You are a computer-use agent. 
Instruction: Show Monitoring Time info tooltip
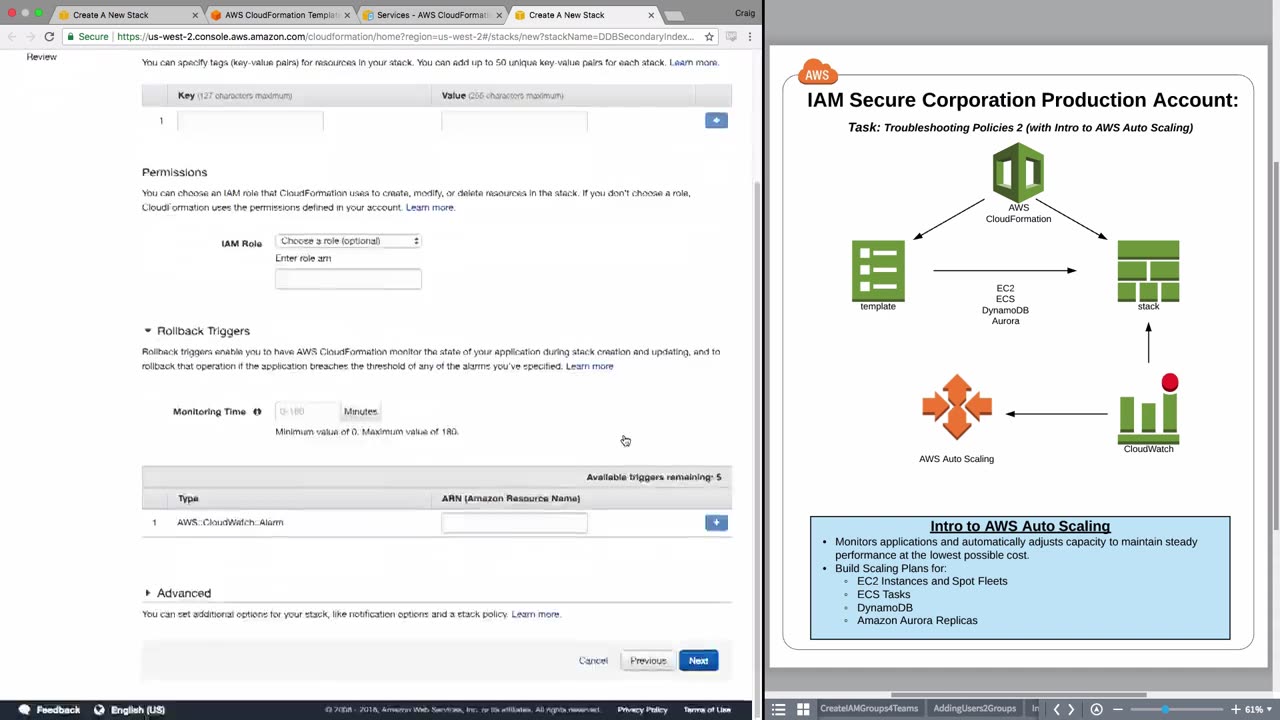click(x=257, y=411)
